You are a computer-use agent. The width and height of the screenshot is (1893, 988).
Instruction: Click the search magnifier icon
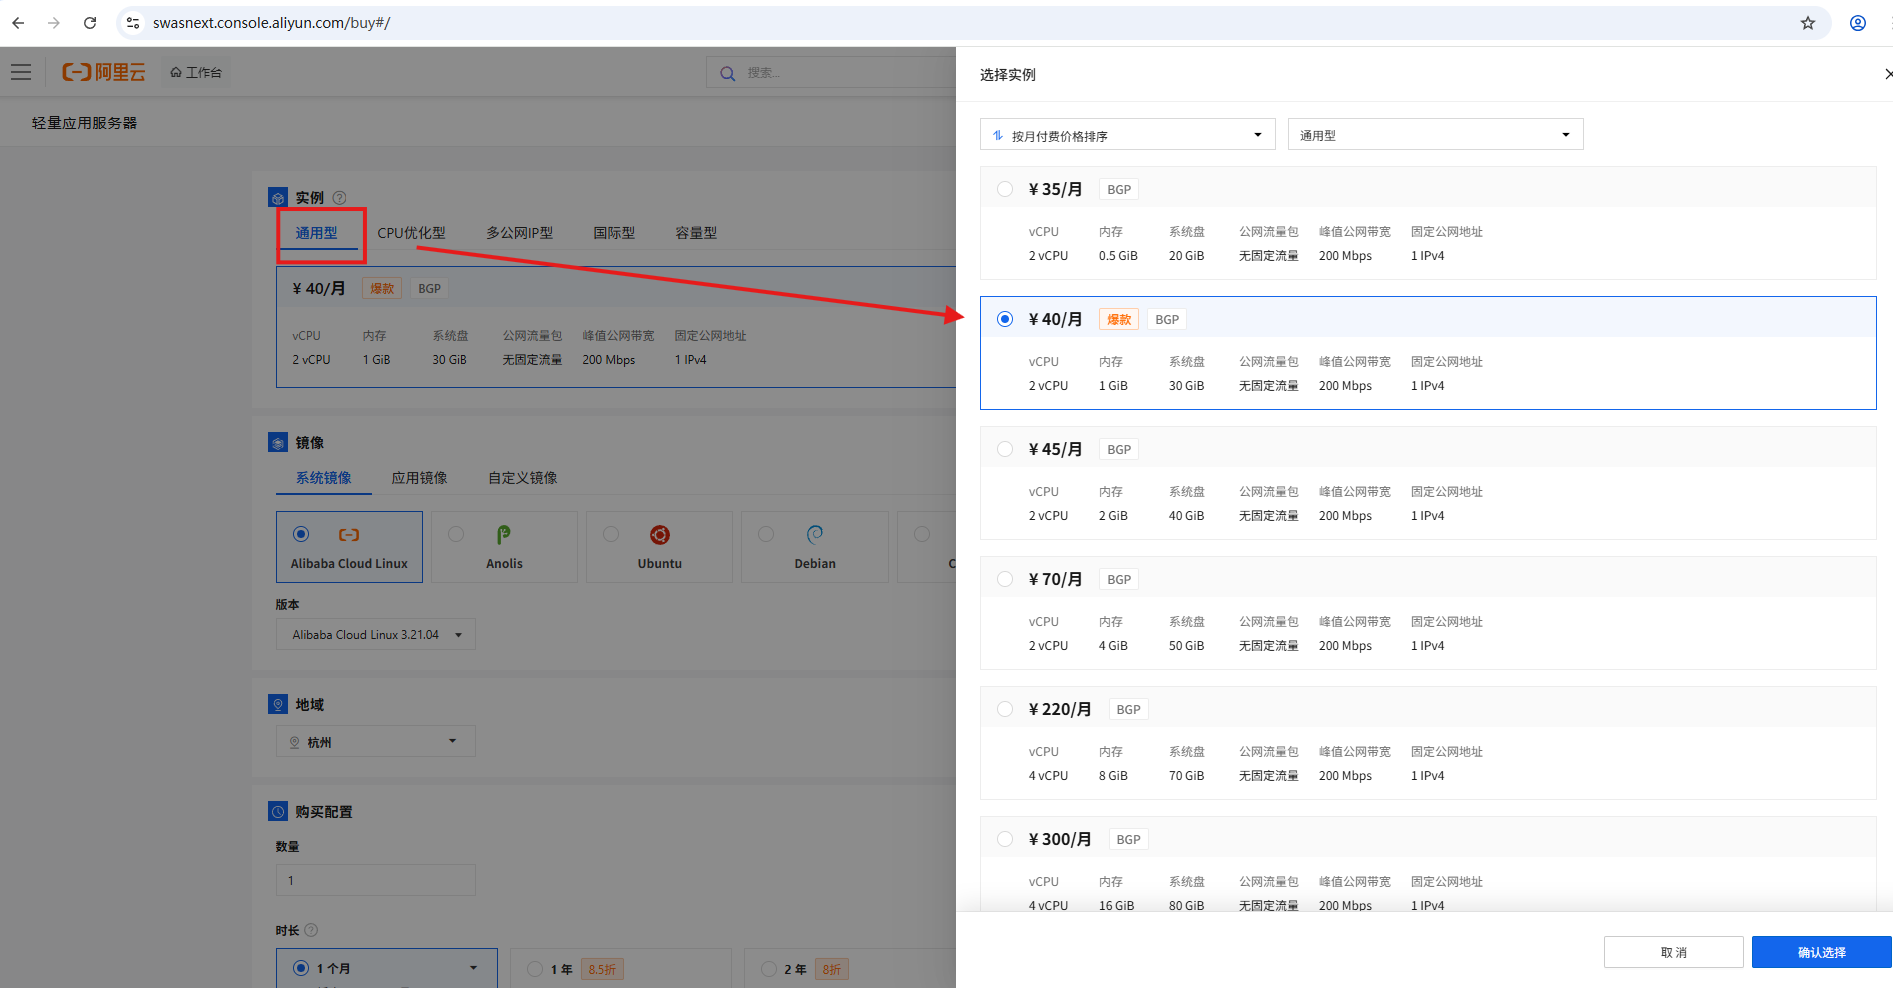(x=728, y=73)
